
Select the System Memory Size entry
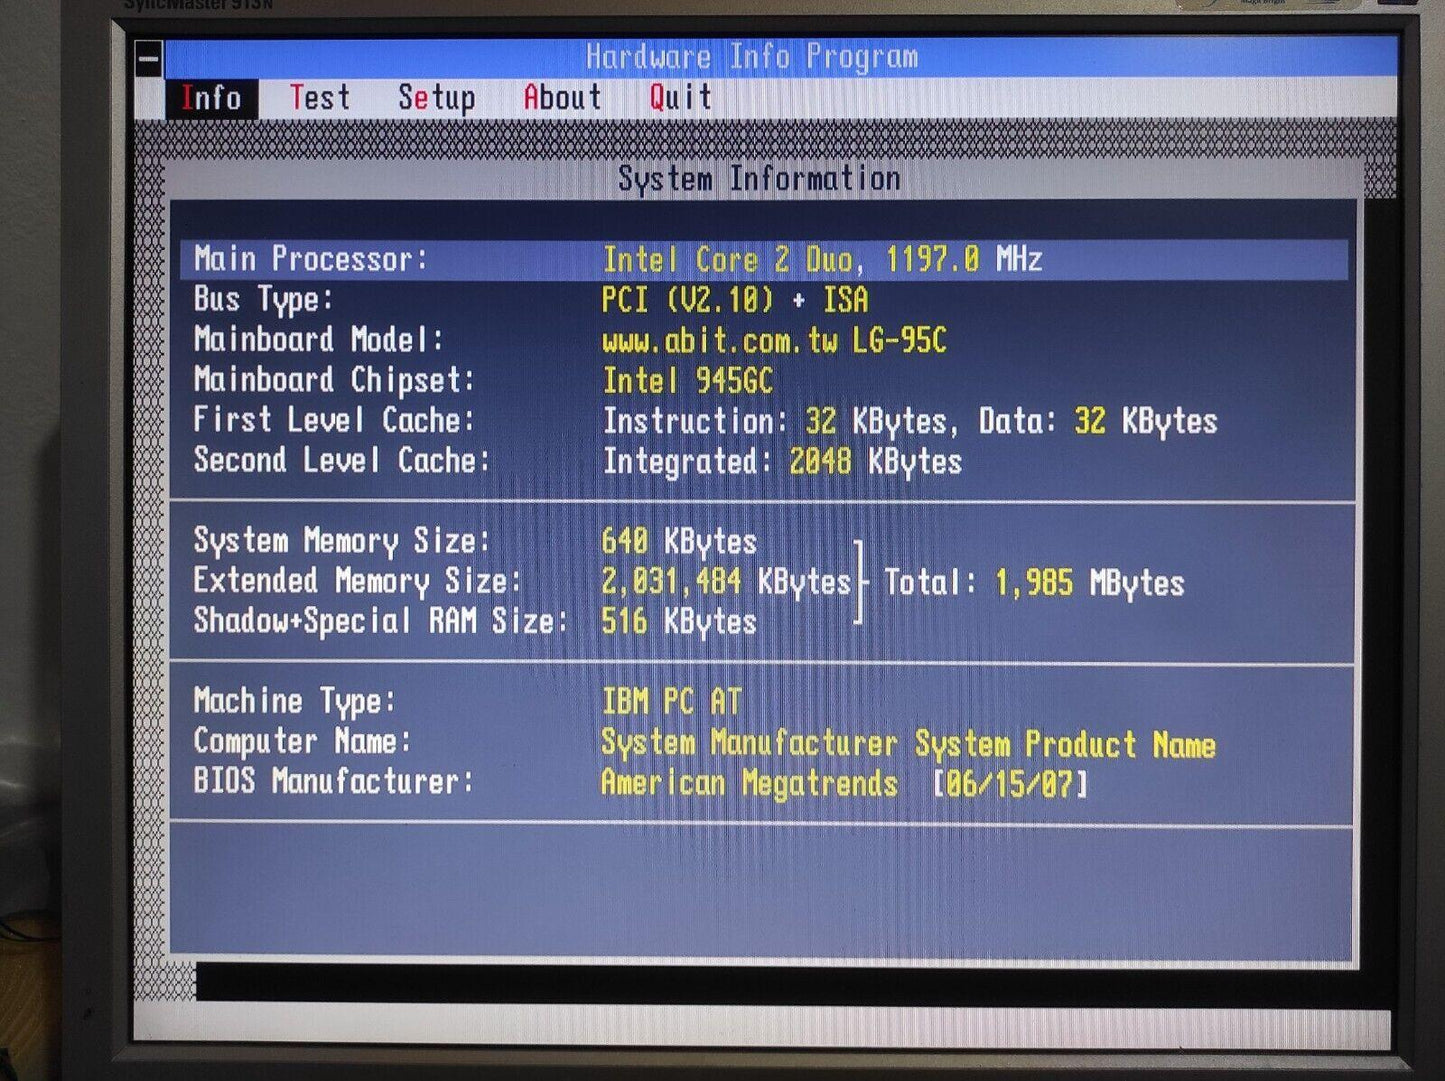[x=475, y=542]
